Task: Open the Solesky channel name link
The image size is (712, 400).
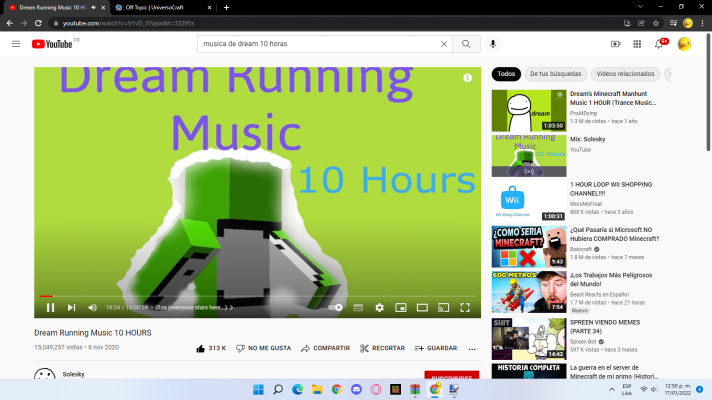Action: [73, 374]
